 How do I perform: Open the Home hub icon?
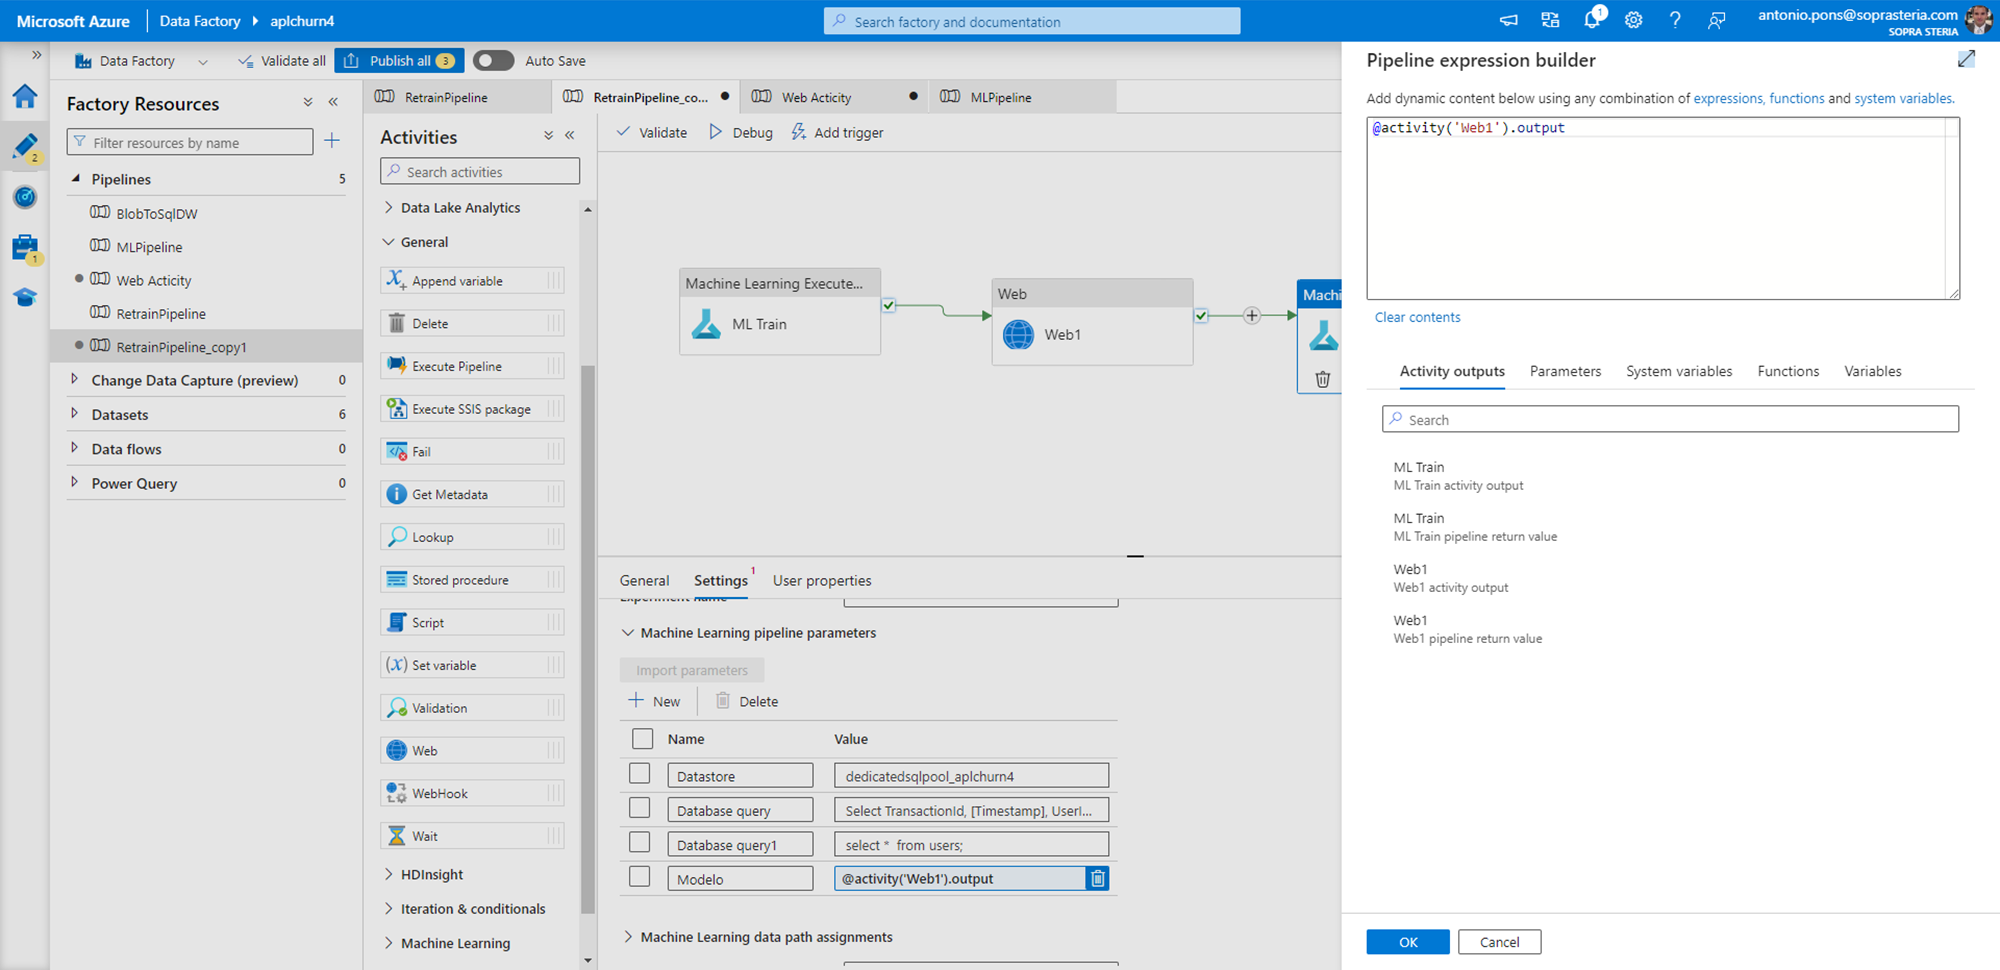click(x=25, y=96)
